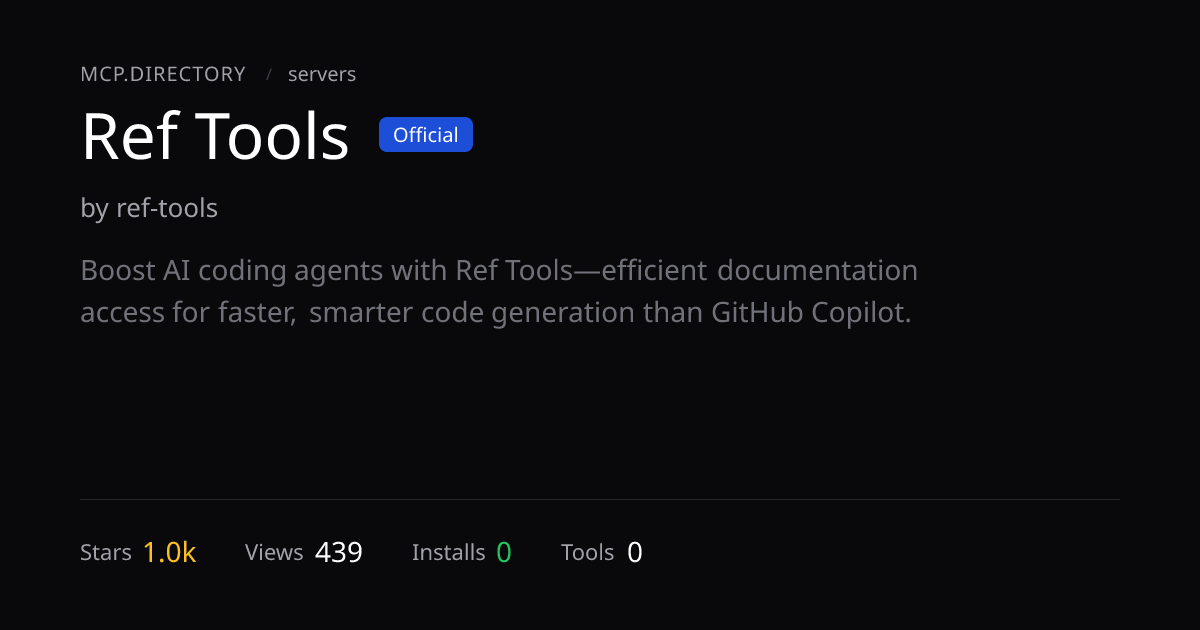Click the description text about AI coding agents
This screenshot has width=1200, height=630.
click(499, 291)
